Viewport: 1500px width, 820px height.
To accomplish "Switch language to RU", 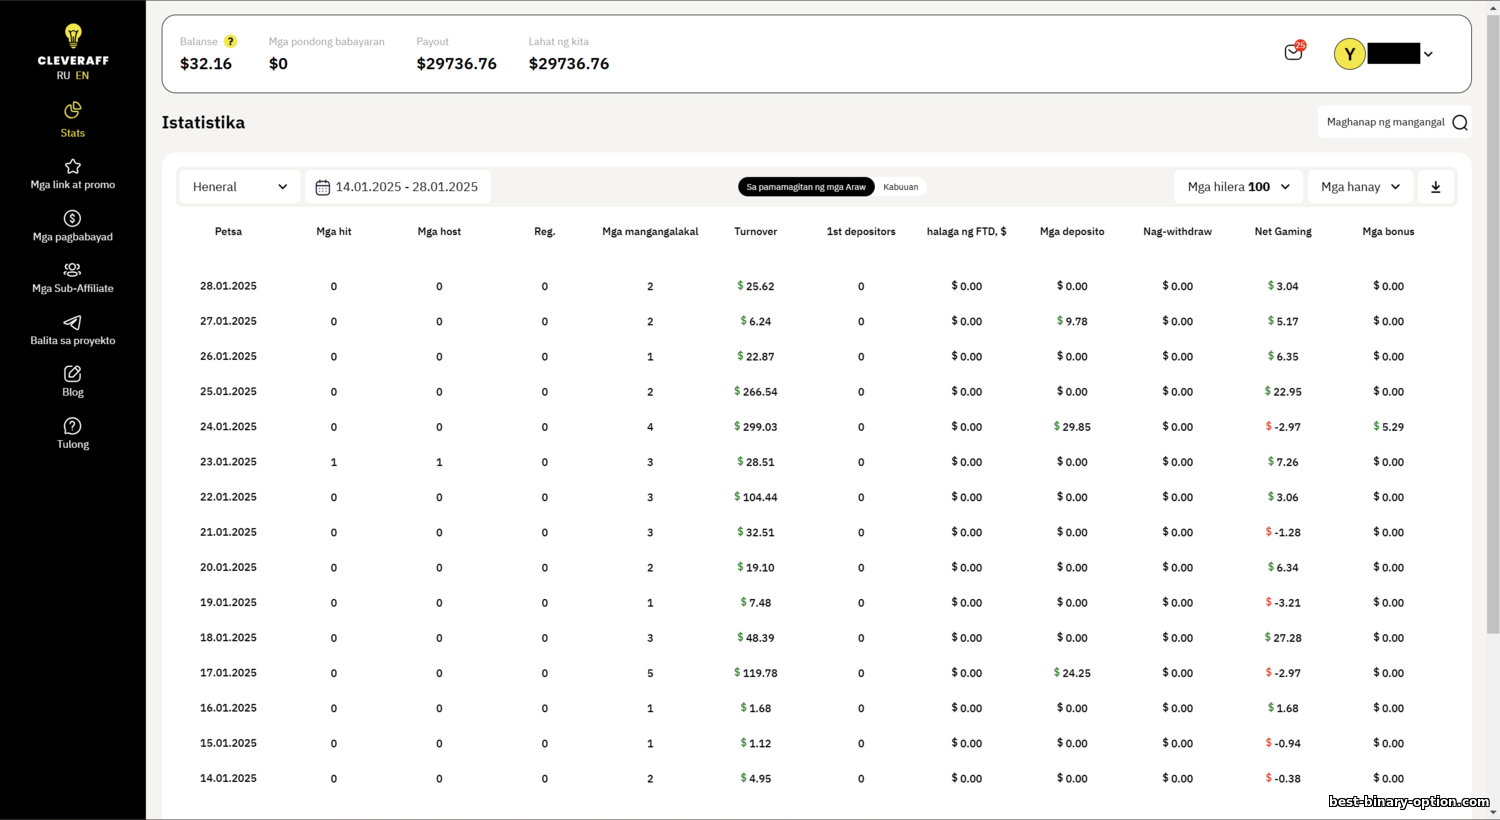I will coord(63,75).
